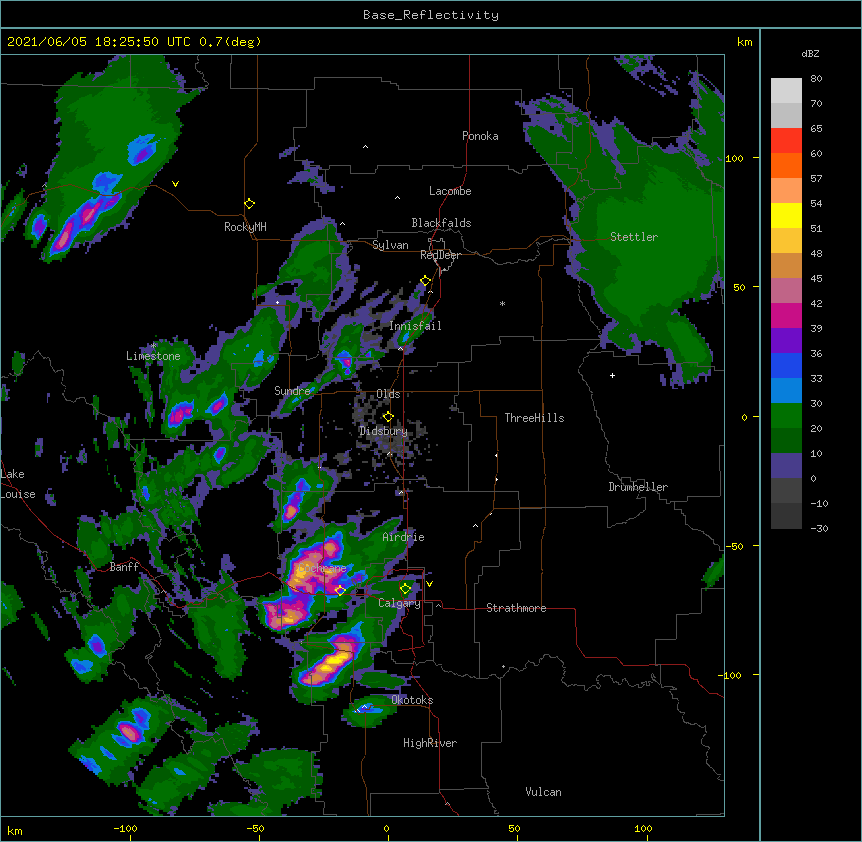Image resolution: width=862 pixels, height=842 pixels.
Task: Pick the bright green 30 dBZ legend swatch
Action: tap(786, 416)
